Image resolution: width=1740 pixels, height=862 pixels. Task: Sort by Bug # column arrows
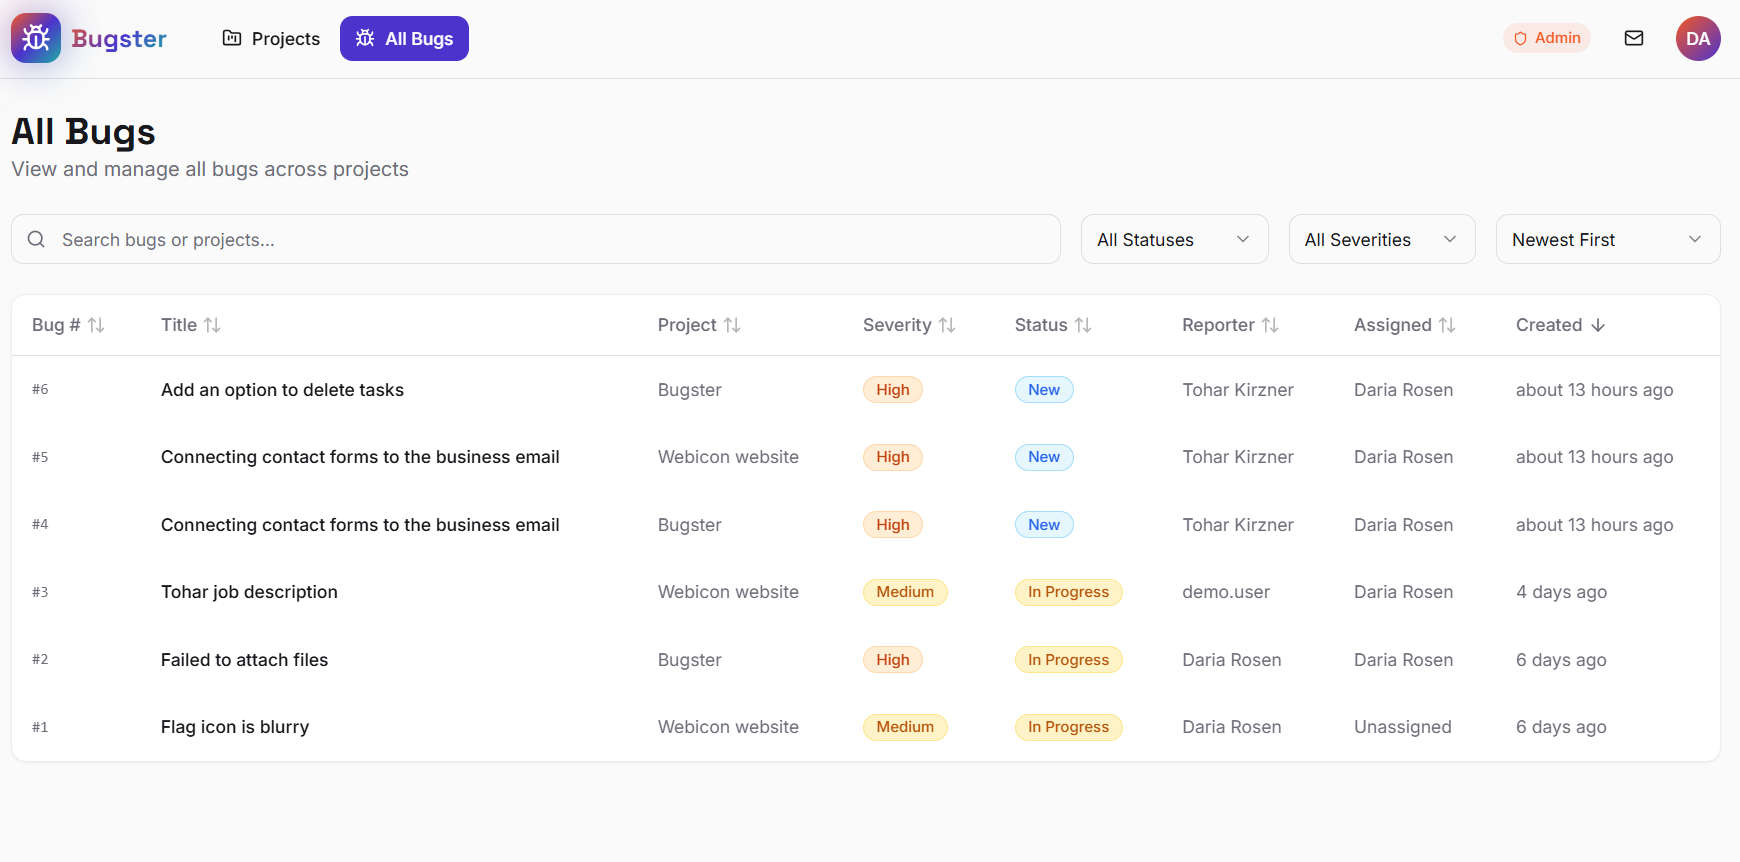tap(96, 325)
